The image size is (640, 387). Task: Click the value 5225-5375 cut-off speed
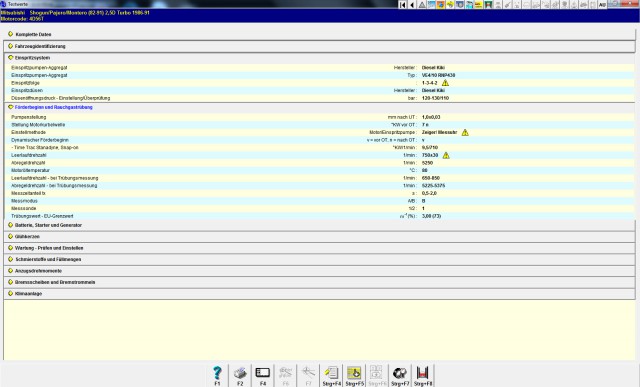[433, 186]
